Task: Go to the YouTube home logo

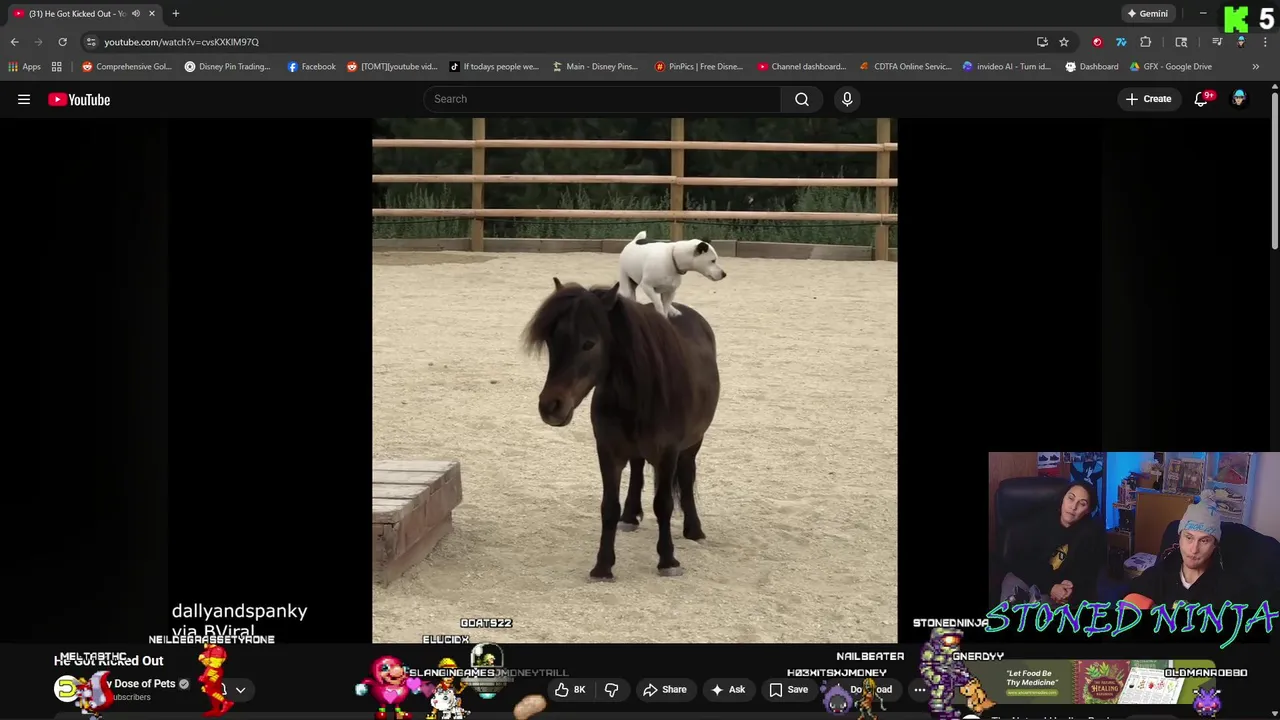Action: [79, 99]
